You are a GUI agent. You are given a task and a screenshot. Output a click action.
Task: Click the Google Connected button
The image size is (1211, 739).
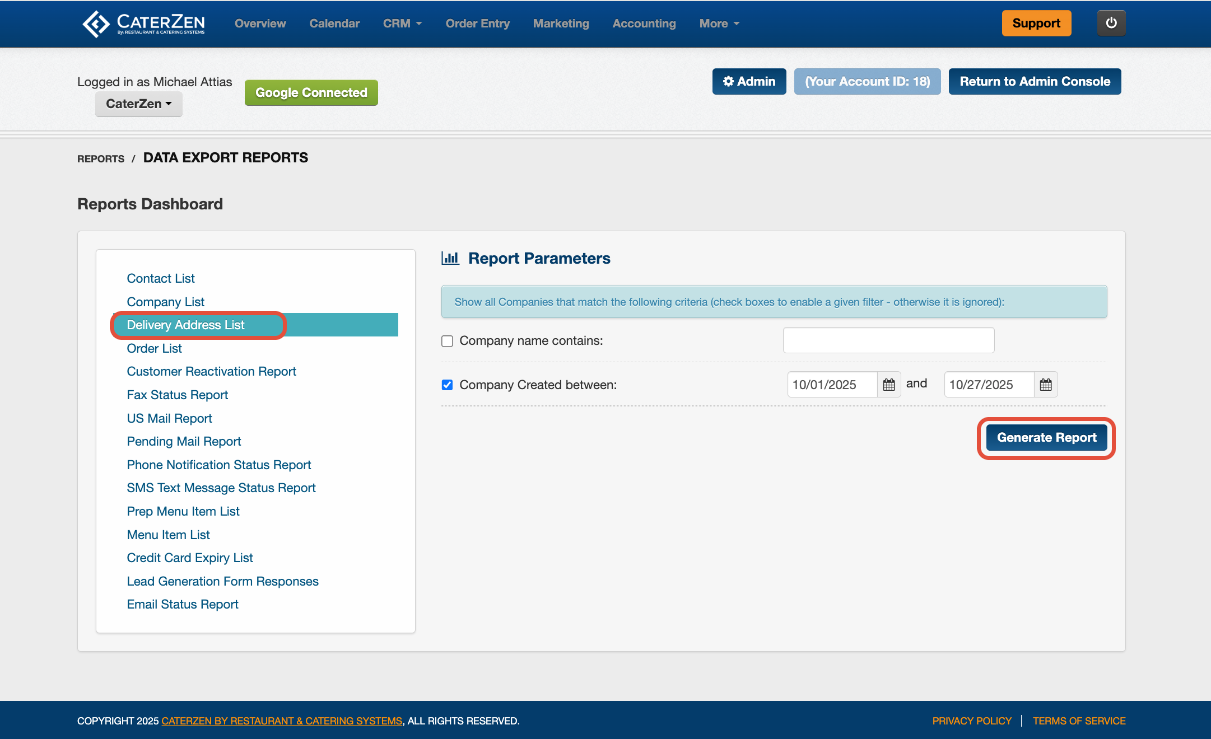coord(311,93)
